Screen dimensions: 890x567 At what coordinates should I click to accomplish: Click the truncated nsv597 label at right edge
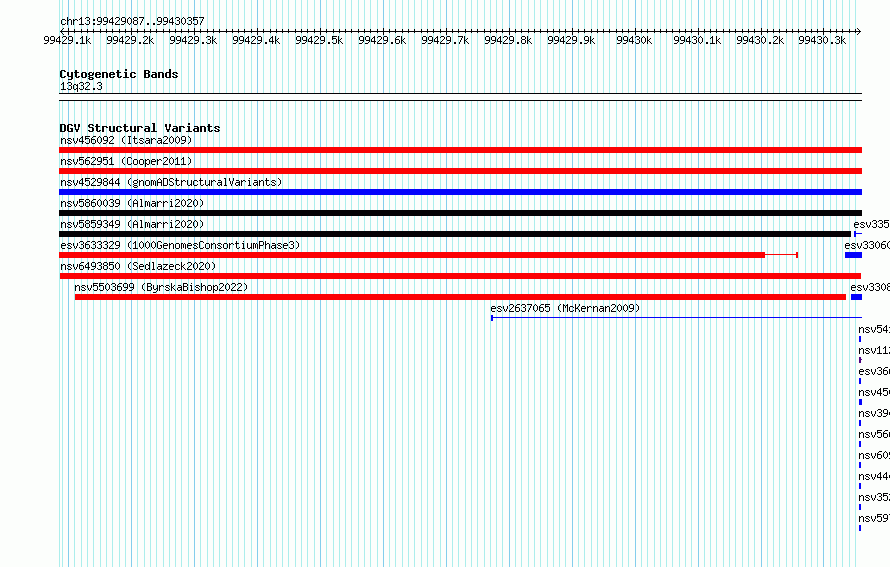874,518
